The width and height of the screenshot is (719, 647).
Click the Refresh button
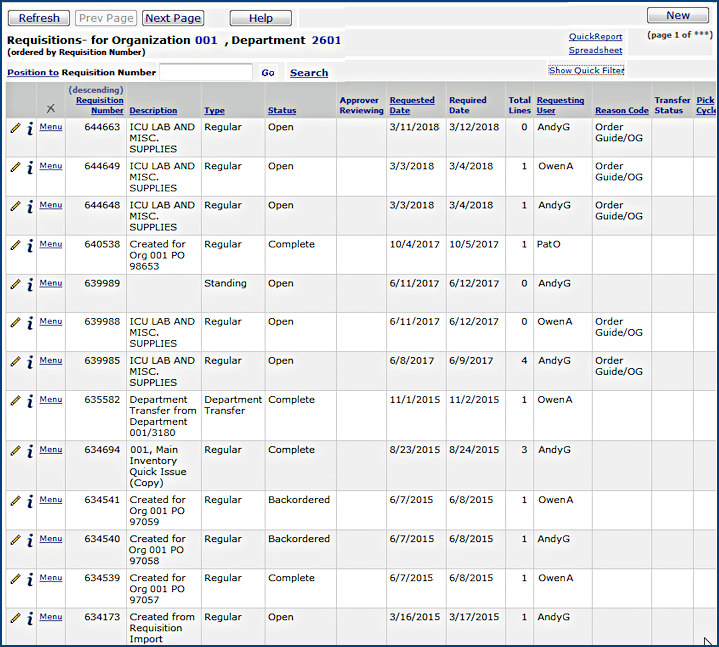39,18
